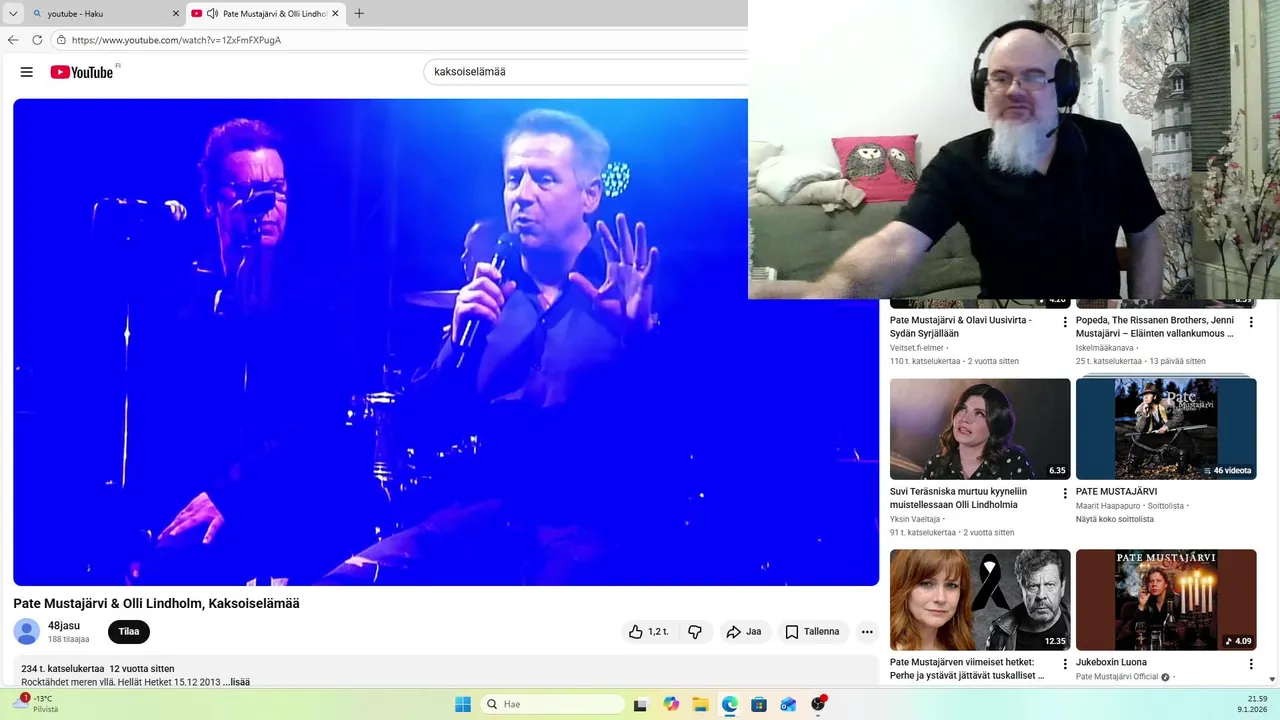The image size is (1280, 720).
Task: Open Microsoft Store from the taskbar
Action: (759, 704)
